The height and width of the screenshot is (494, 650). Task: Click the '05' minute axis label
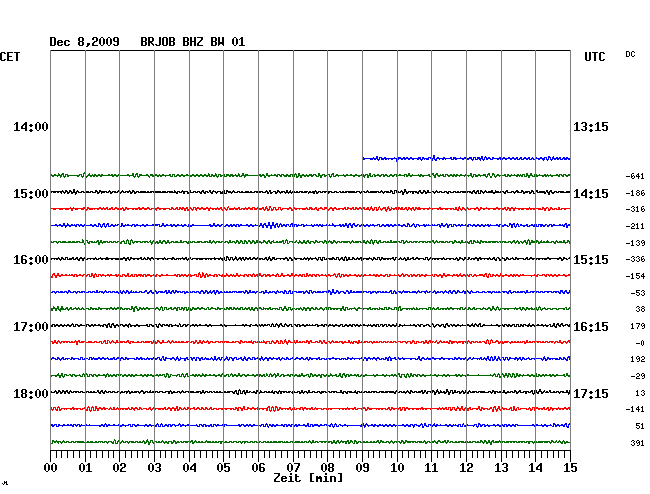(223, 468)
